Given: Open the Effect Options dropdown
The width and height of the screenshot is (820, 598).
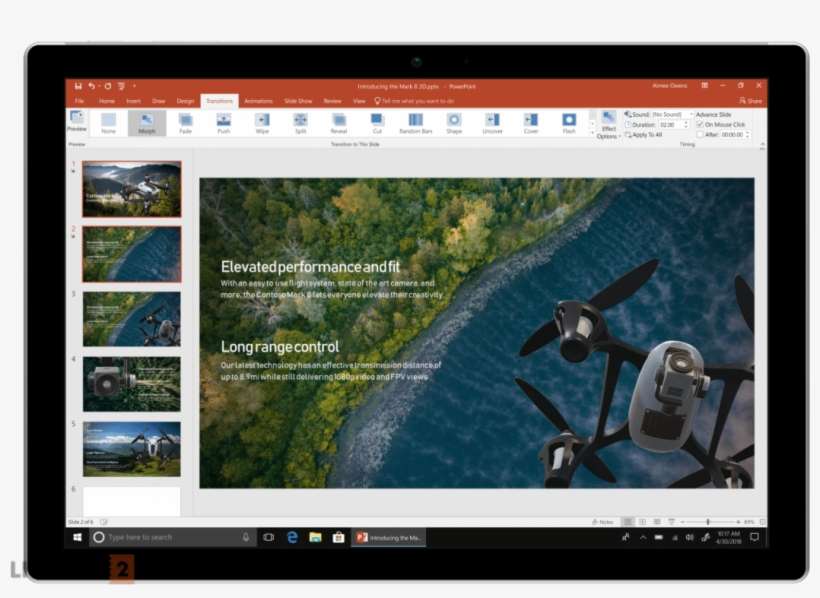Looking at the screenshot, I should [607, 125].
